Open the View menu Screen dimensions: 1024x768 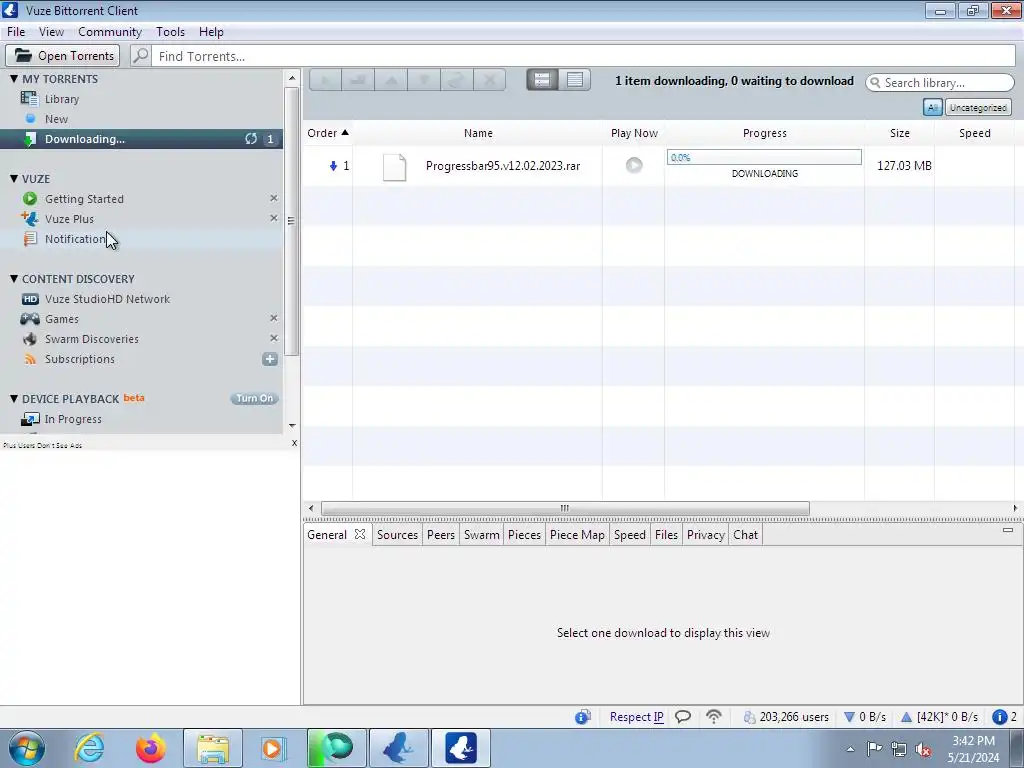[51, 32]
